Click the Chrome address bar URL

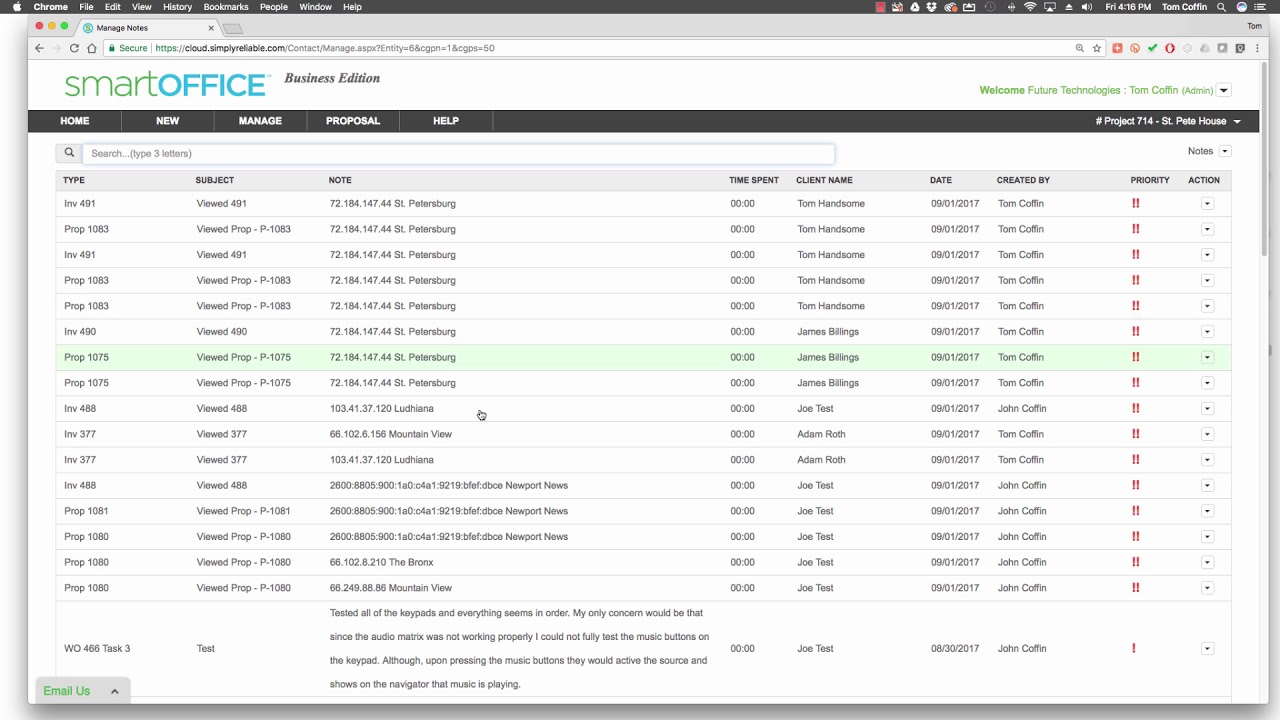325,48
